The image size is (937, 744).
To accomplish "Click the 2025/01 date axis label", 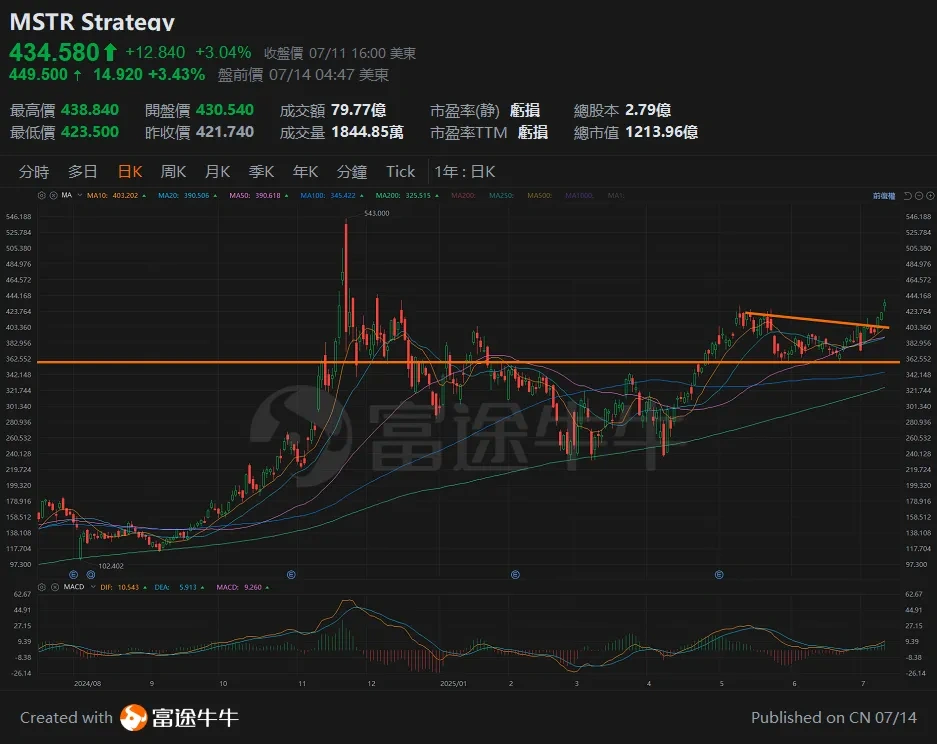I will pos(453,684).
